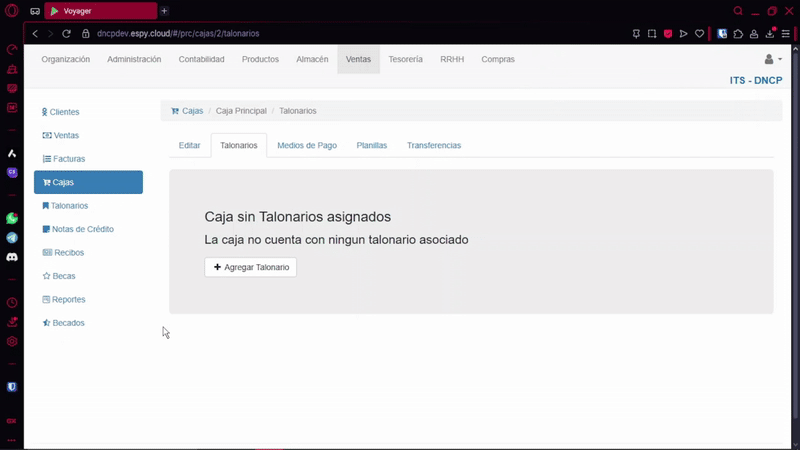800x450 pixels.
Task: Switch to the Editar tab
Action: click(x=189, y=145)
